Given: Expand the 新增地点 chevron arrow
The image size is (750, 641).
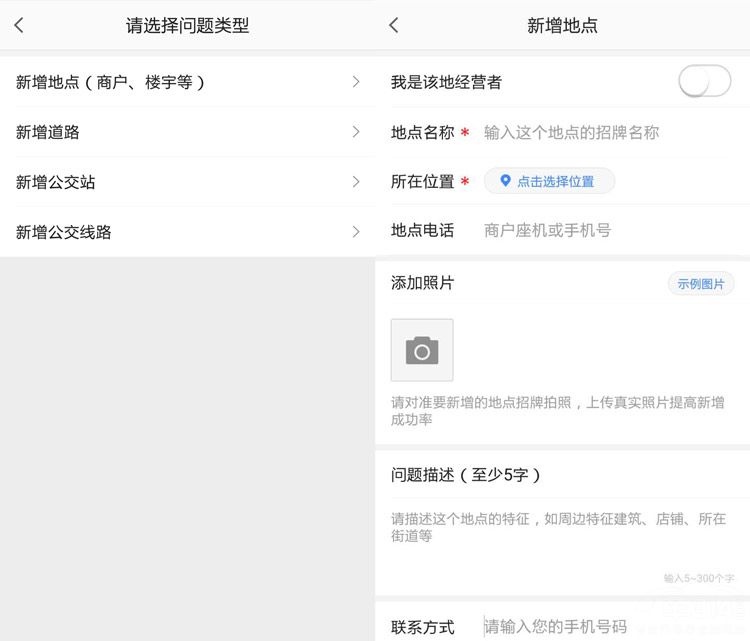Looking at the screenshot, I should [x=355, y=82].
